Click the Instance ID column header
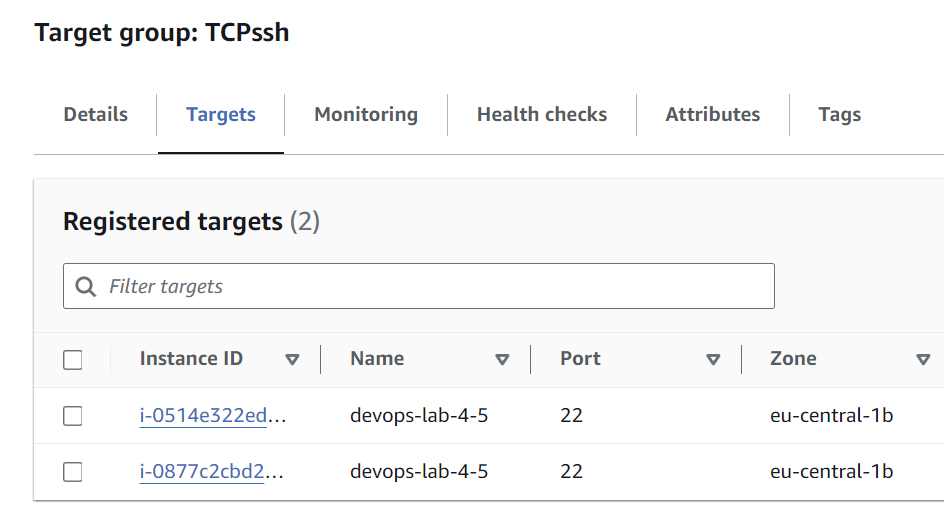The width and height of the screenshot is (944, 529). [191, 359]
